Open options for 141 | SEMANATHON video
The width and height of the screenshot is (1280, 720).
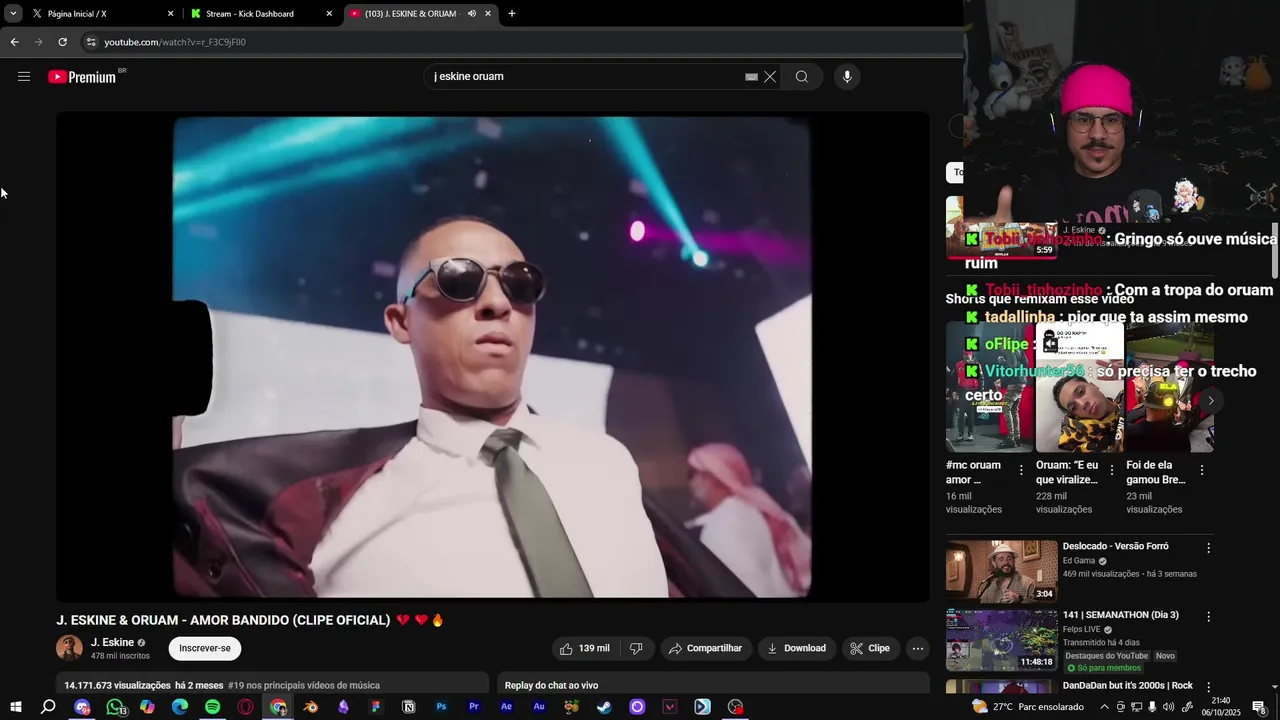pyautogui.click(x=1208, y=617)
